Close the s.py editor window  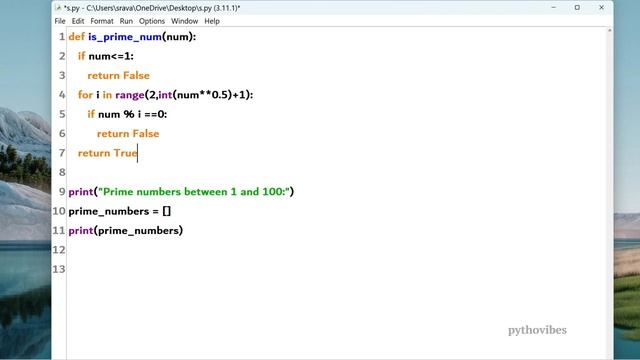pos(601,7)
